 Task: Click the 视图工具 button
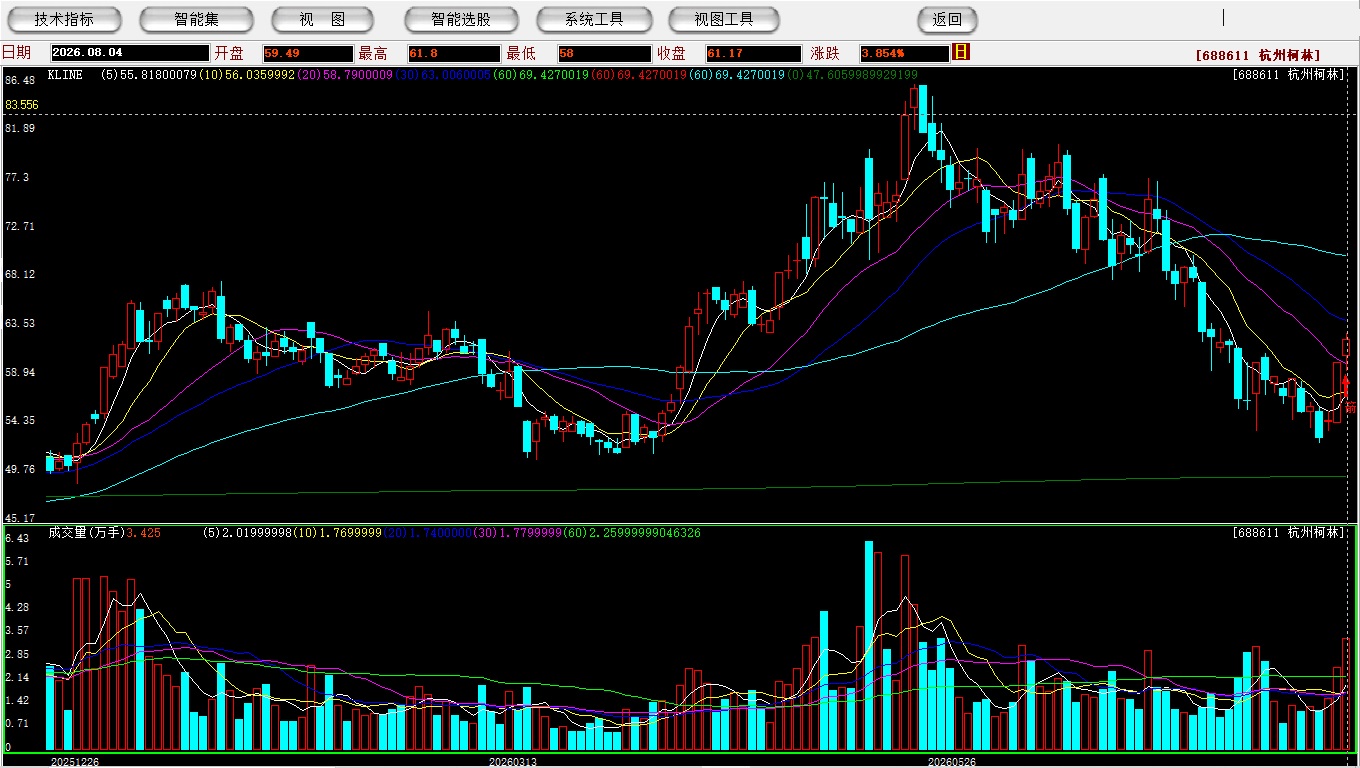point(725,19)
